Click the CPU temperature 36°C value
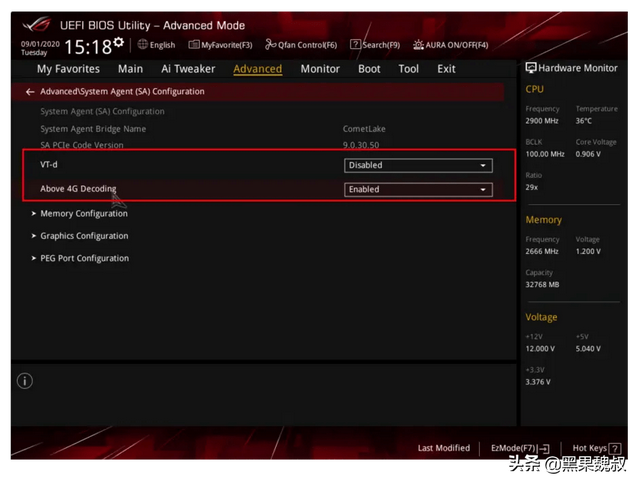 (584, 121)
